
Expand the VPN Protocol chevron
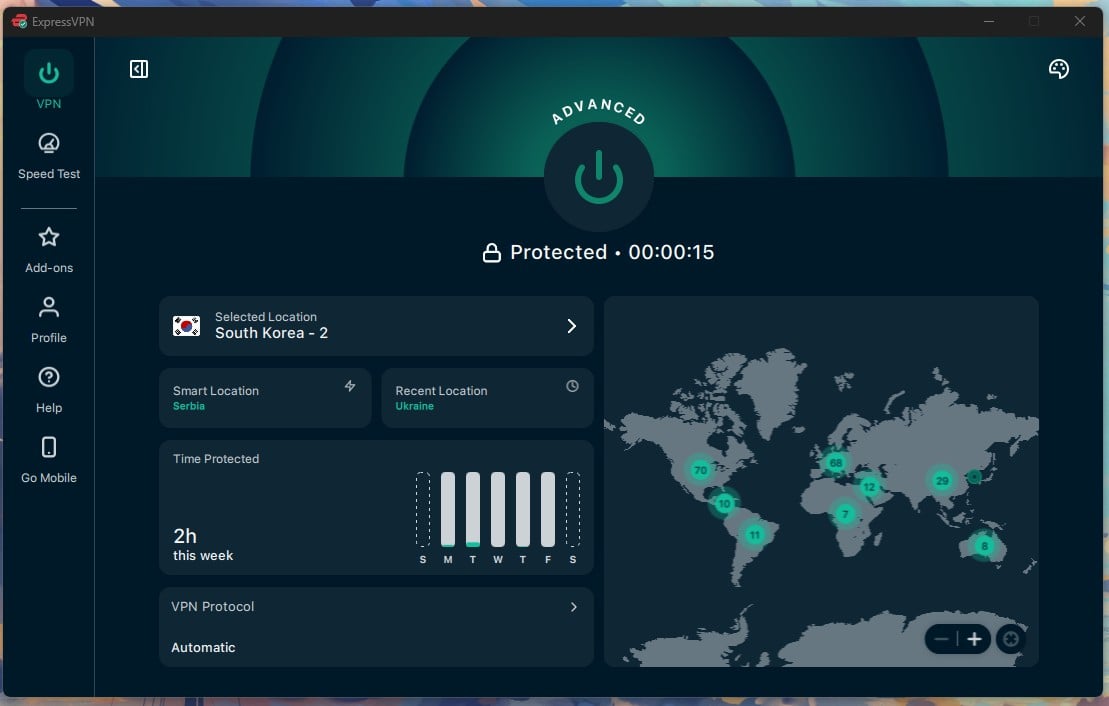pos(574,607)
